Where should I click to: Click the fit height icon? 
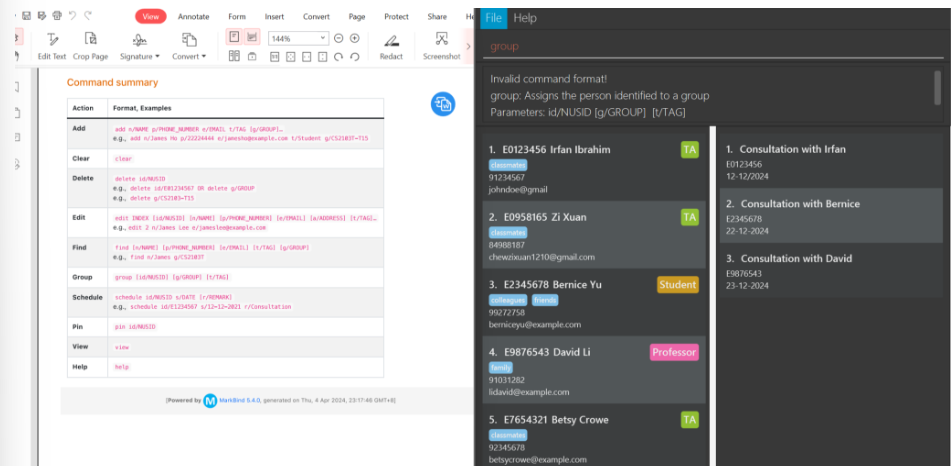tap(323, 56)
